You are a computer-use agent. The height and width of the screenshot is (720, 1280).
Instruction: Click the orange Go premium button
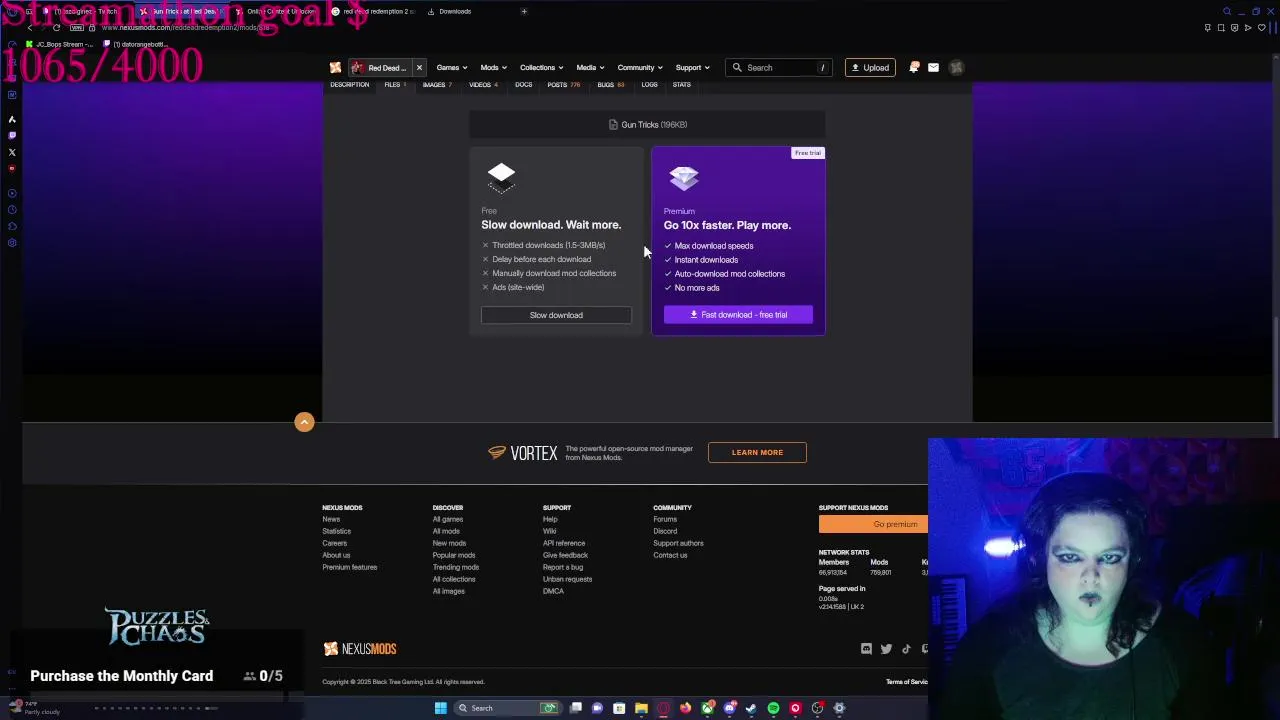pos(873,524)
